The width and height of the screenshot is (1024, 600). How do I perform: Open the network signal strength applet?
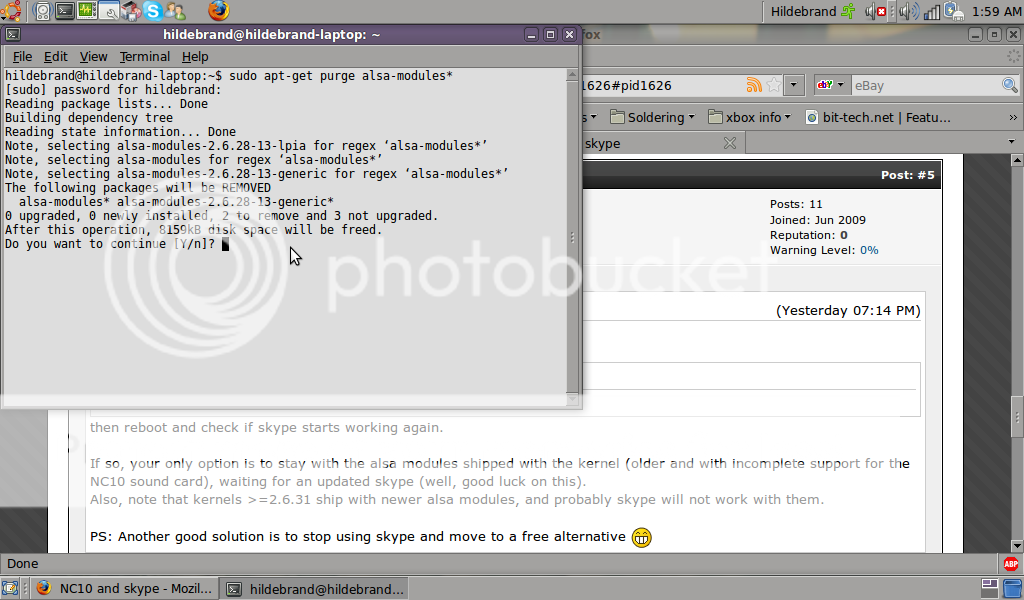tap(932, 11)
